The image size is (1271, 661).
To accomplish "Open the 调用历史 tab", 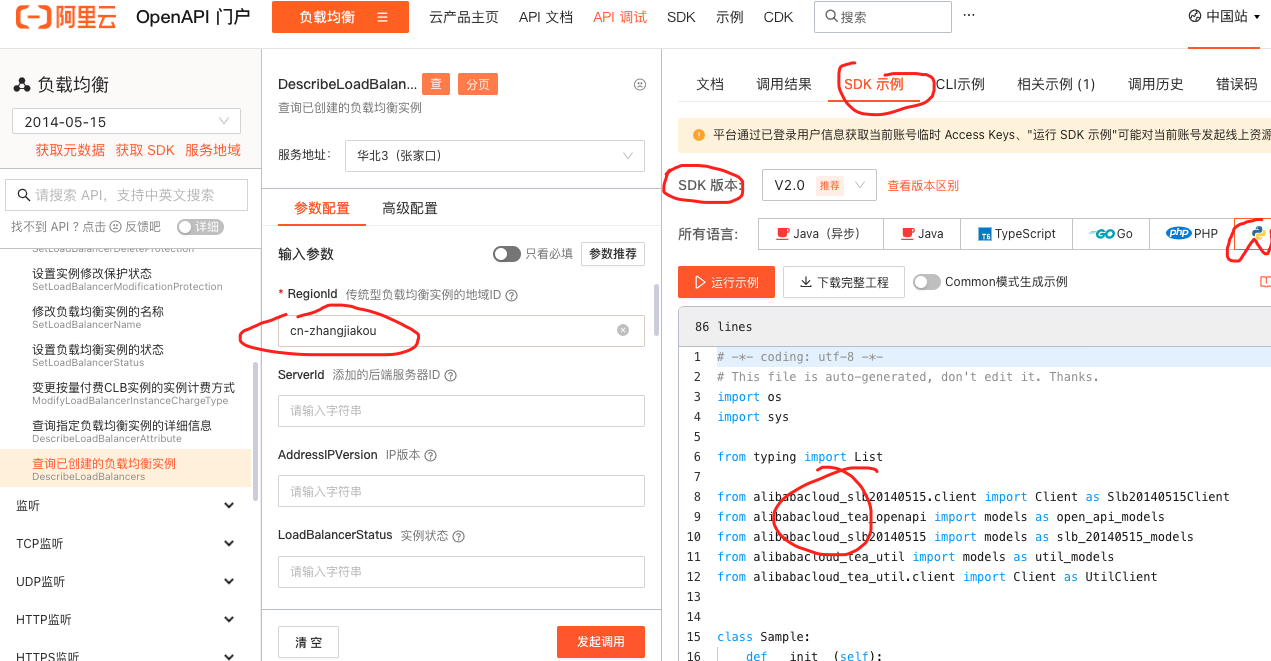I will (1156, 84).
